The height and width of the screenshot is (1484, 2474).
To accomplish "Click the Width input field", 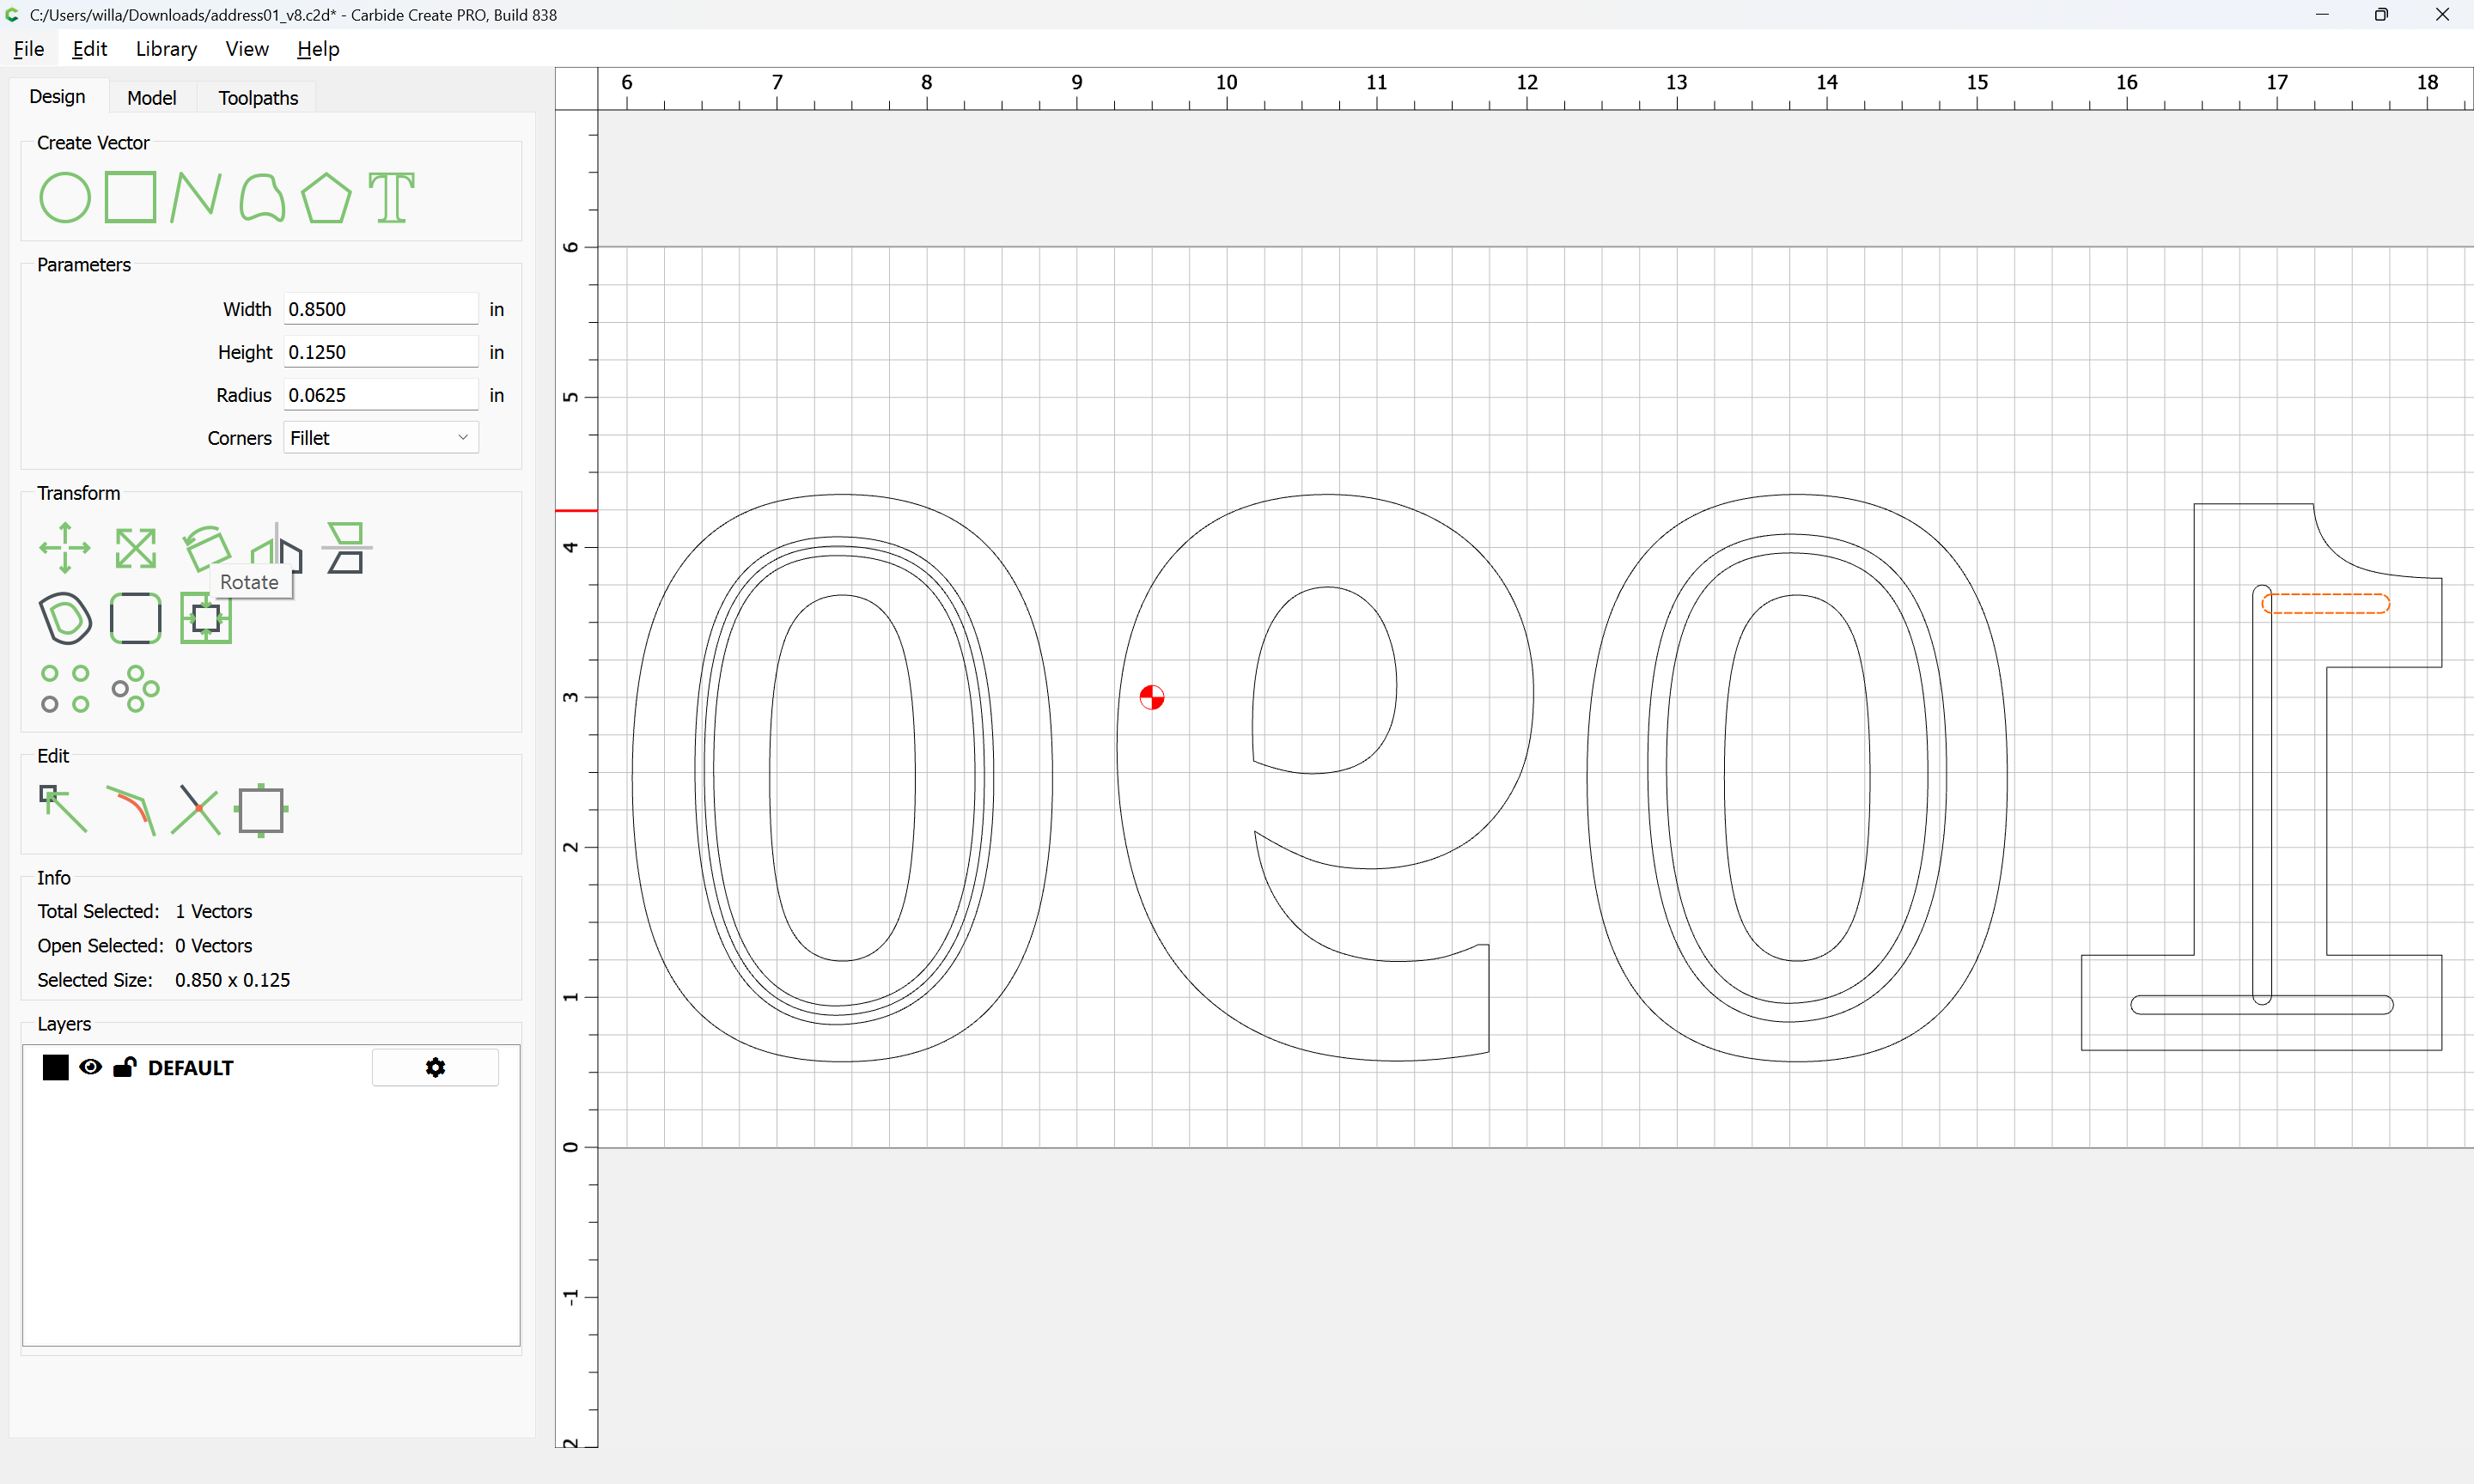I will [x=380, y=309].
